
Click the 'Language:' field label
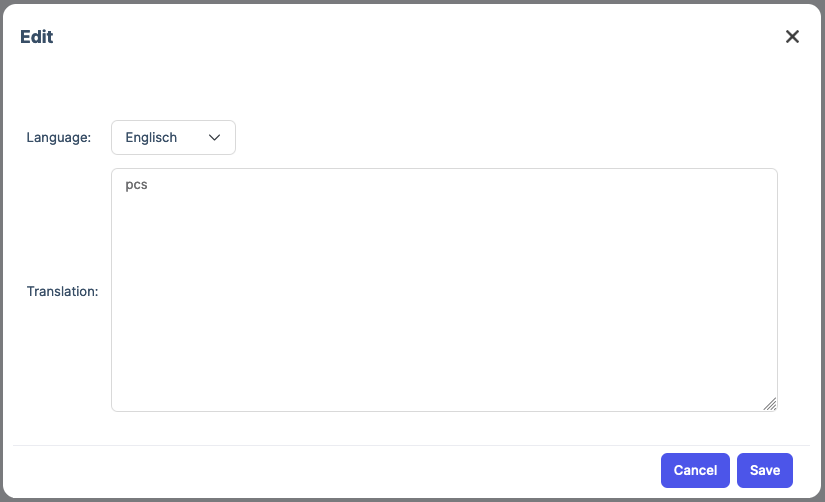(x=58, y=138)
